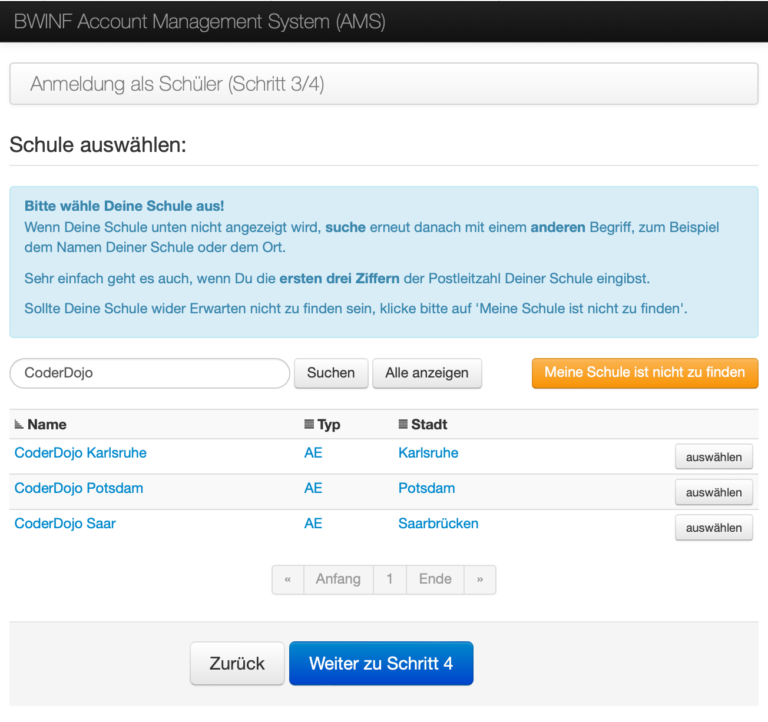Screen dimensions: 768x722
Task: Go to next page with » arrow
Action: (480, 580)
